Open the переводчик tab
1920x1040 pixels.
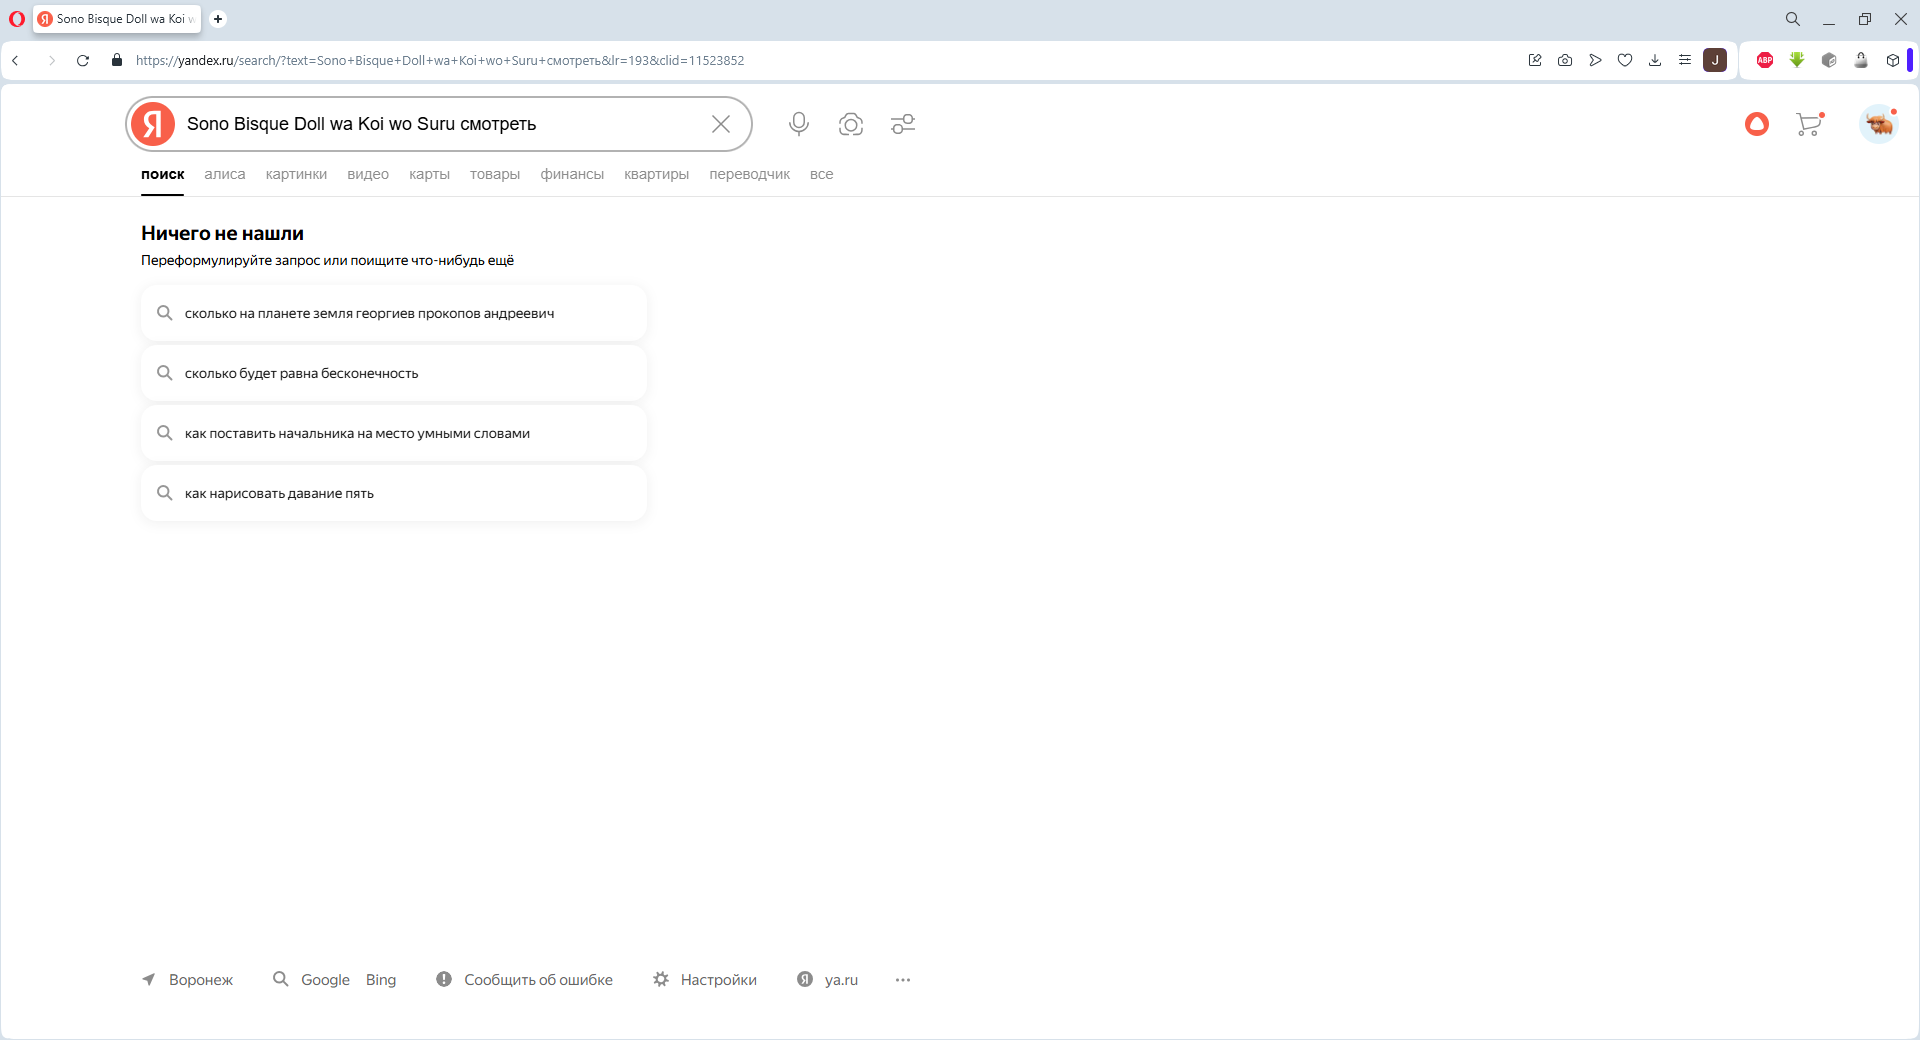tap(749, 174)
